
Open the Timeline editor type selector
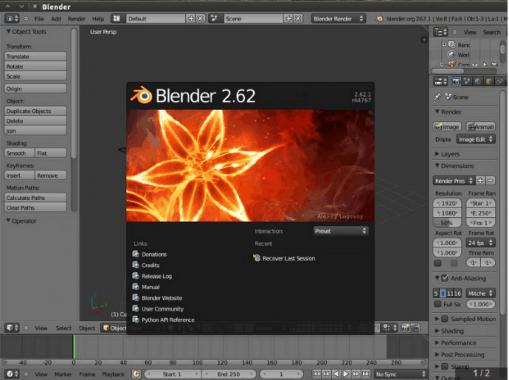12,374
